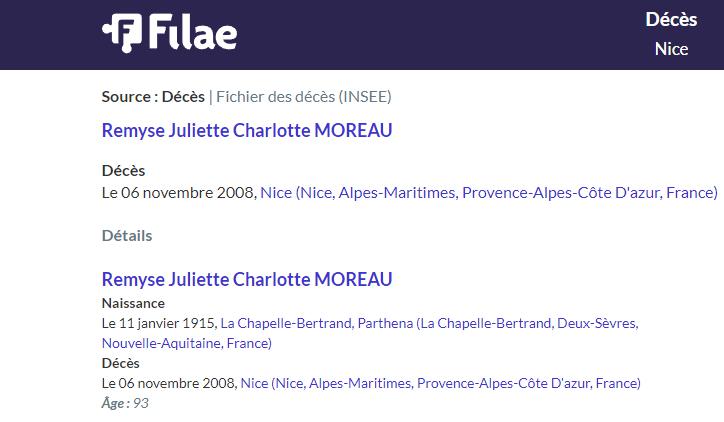Click the "Source : Décès" label
This screenshot has width=724, height=422.
click(x=153, y=96)
